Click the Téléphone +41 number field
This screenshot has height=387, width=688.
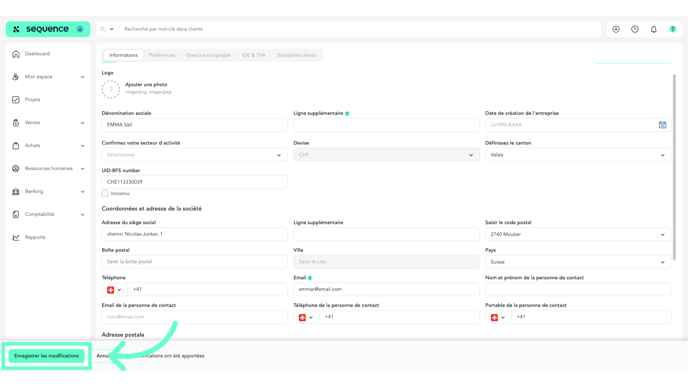coord(207,290)
